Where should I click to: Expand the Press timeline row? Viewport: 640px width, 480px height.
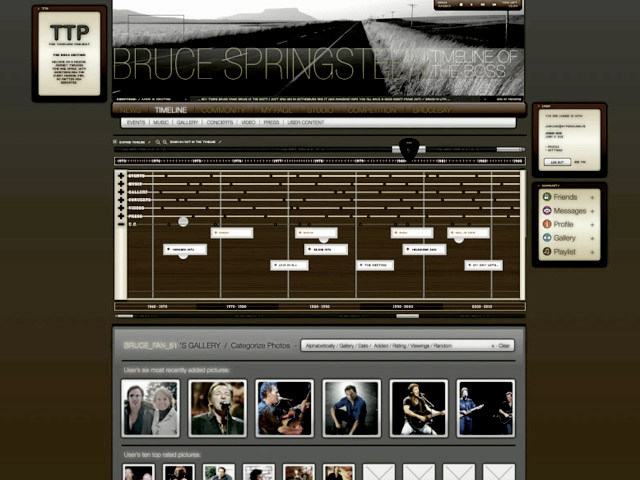point(121,216)
